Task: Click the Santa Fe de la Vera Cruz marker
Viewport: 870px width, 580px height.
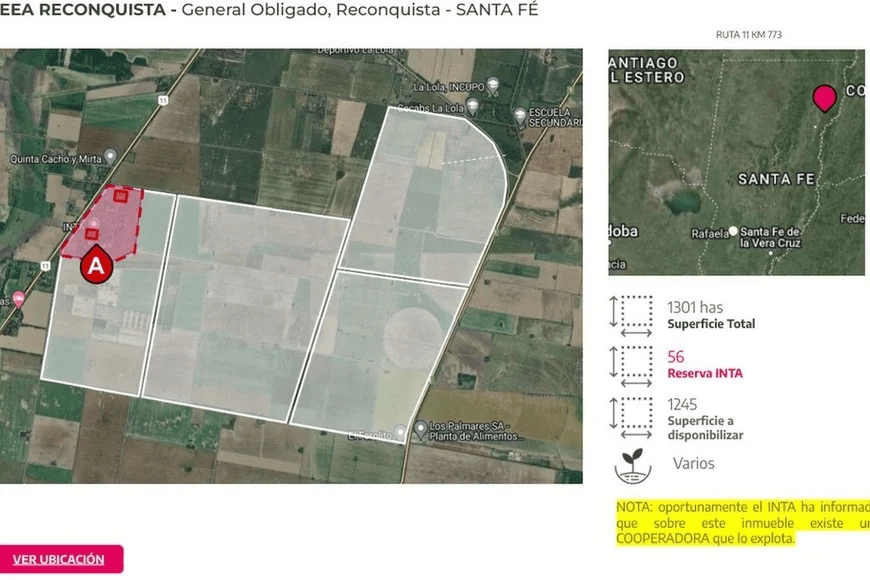Action: point(734,230)
